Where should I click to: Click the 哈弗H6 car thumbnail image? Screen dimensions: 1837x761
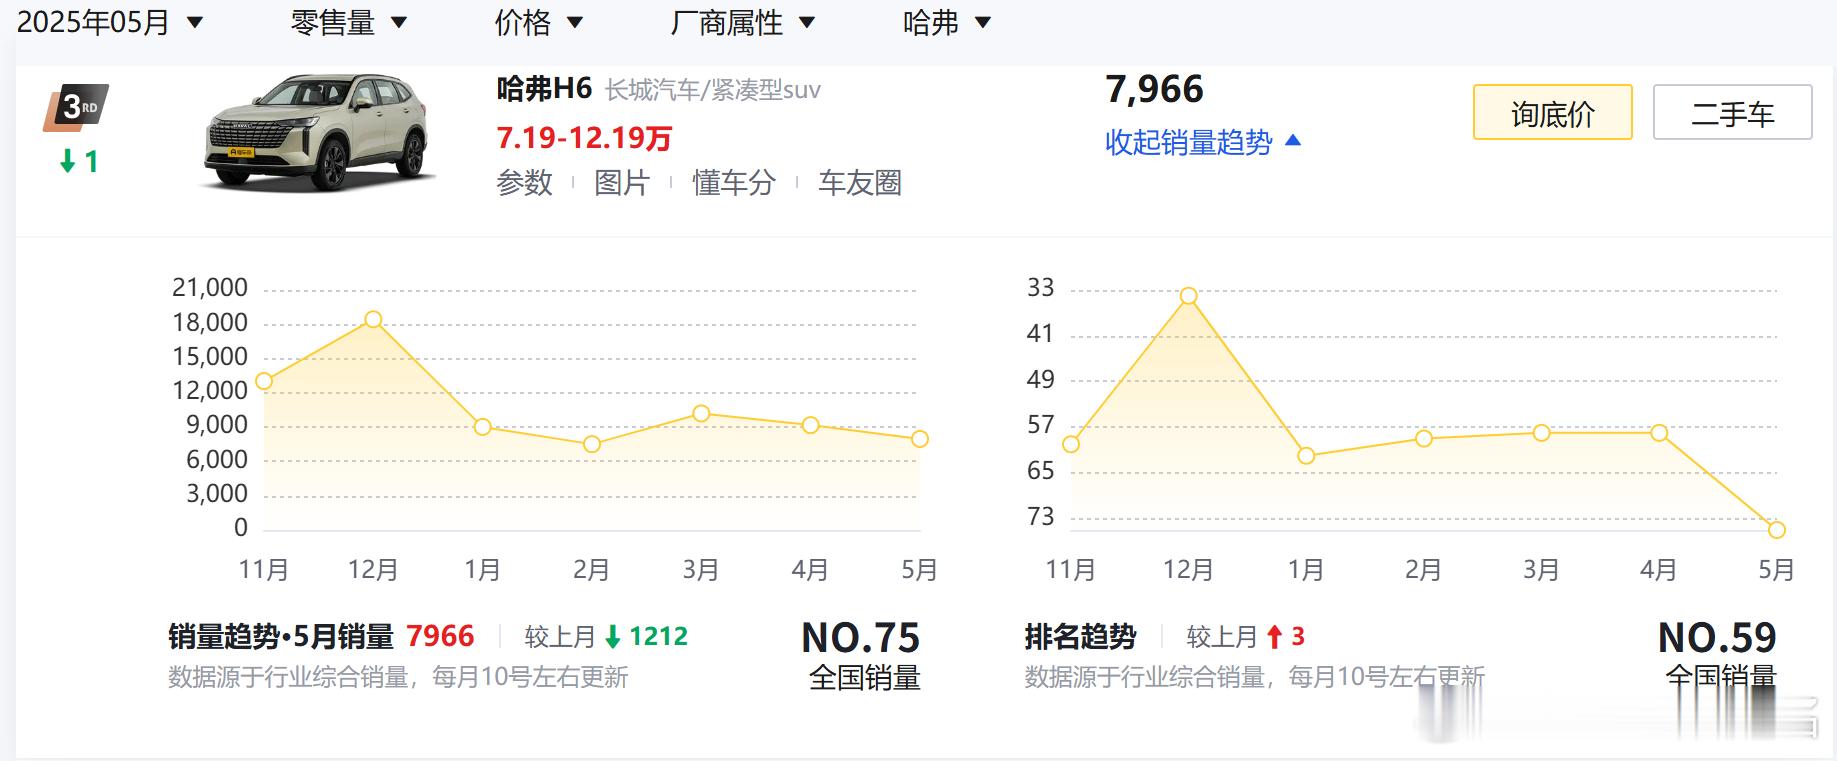pos(319,132)
